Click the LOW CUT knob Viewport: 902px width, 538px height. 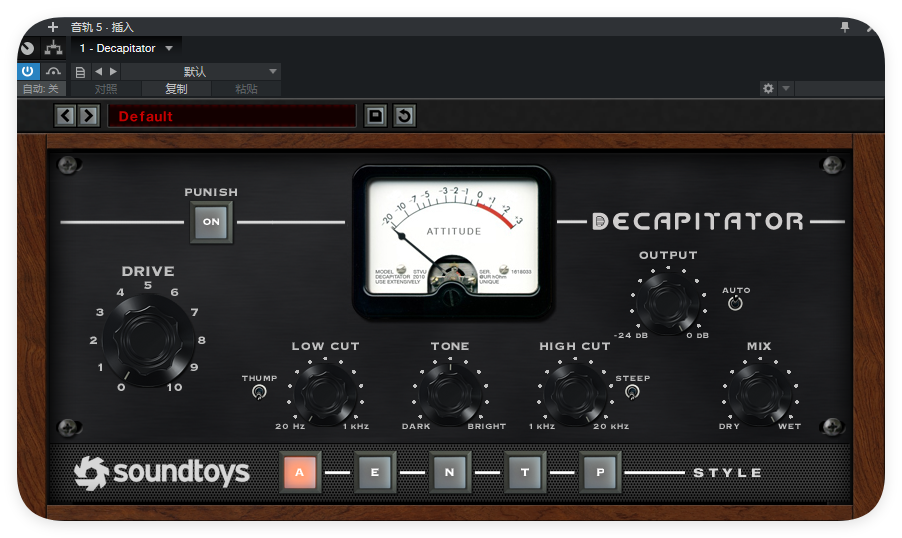(325, 394)
